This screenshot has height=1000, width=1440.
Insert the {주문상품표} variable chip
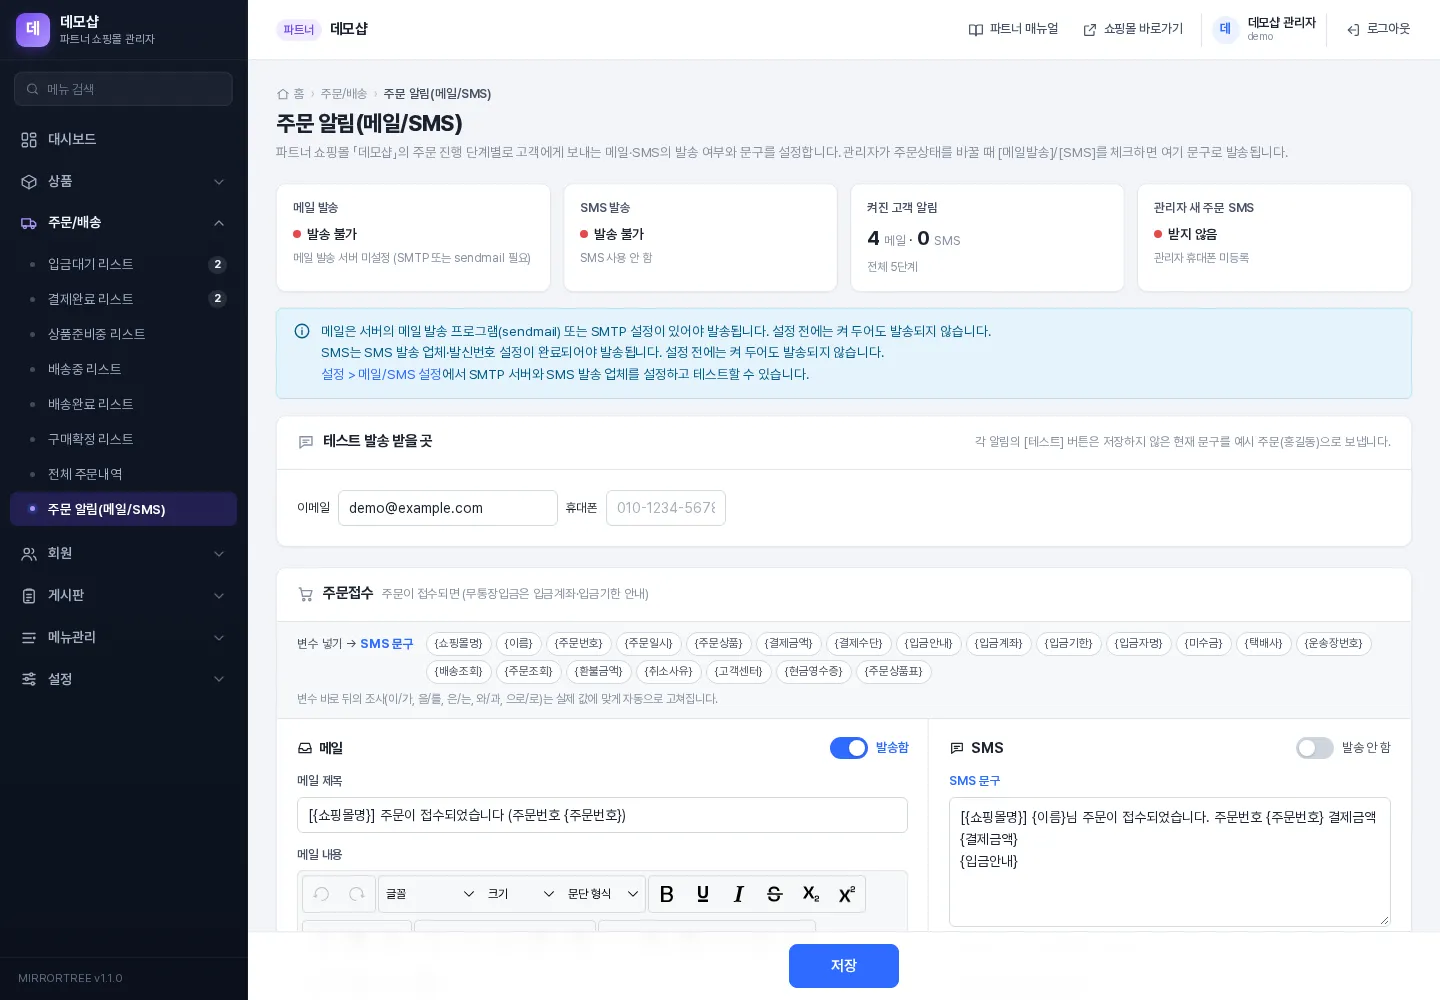coord(893,672)
